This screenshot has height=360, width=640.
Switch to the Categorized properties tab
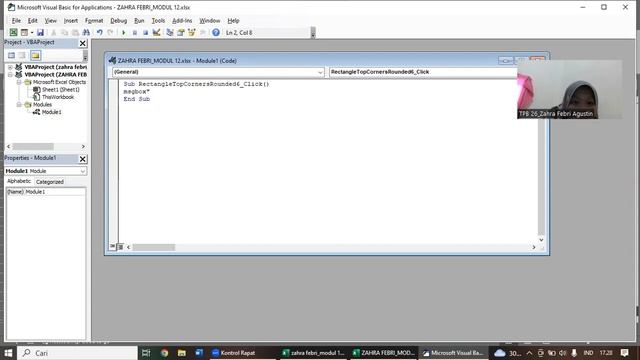click(x=49, y=182)
